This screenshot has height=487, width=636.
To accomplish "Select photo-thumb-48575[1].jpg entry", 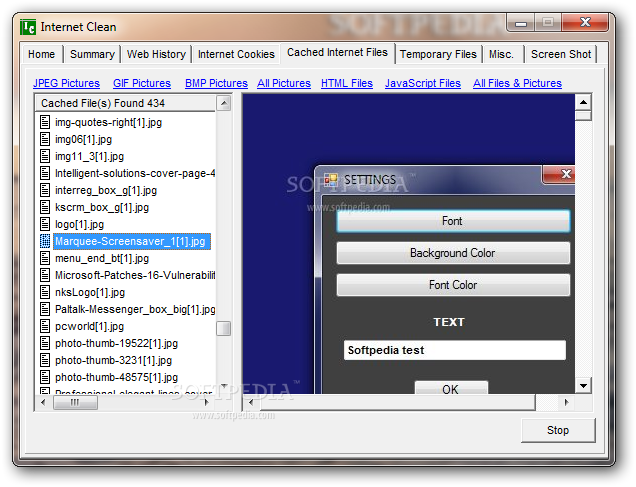I will [x=116, y=378].
